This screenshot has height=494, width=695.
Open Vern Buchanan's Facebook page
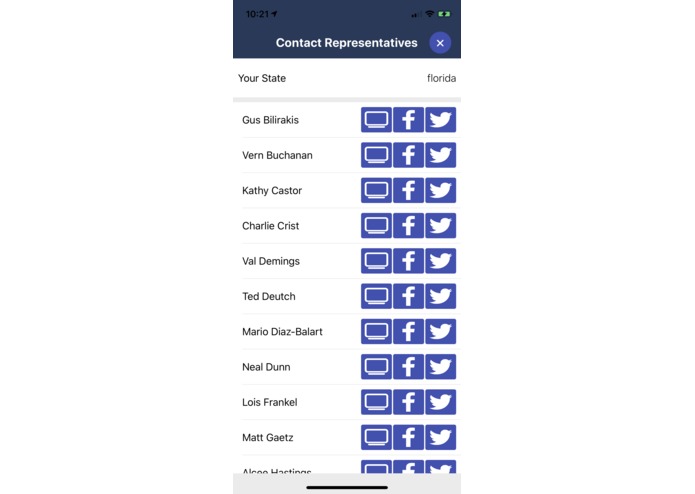[408, 155]
